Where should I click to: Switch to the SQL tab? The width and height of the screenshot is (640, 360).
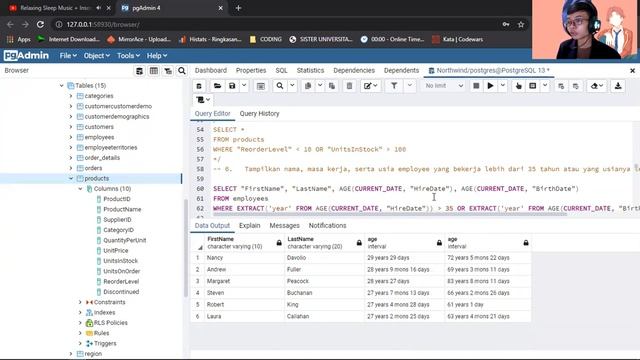281,71
